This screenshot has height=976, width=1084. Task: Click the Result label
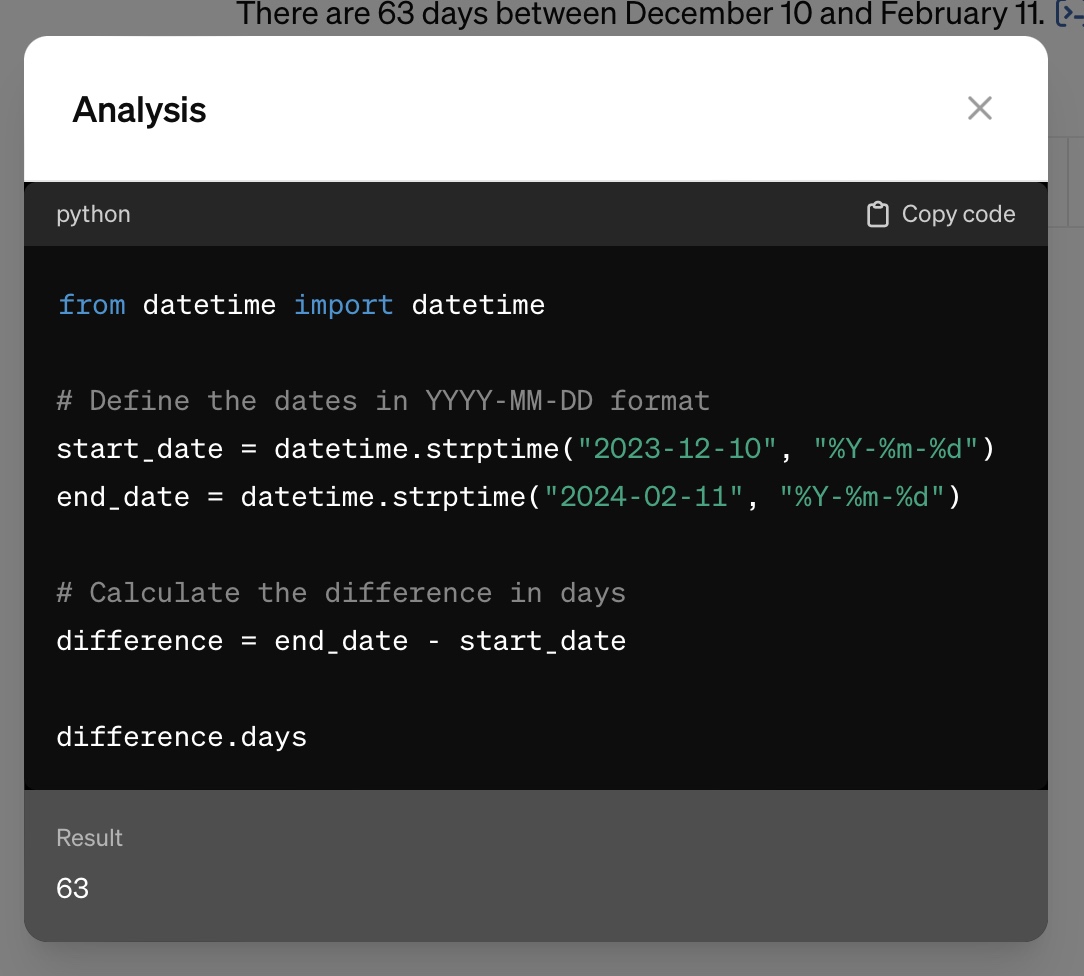click(x=89, y=838)
